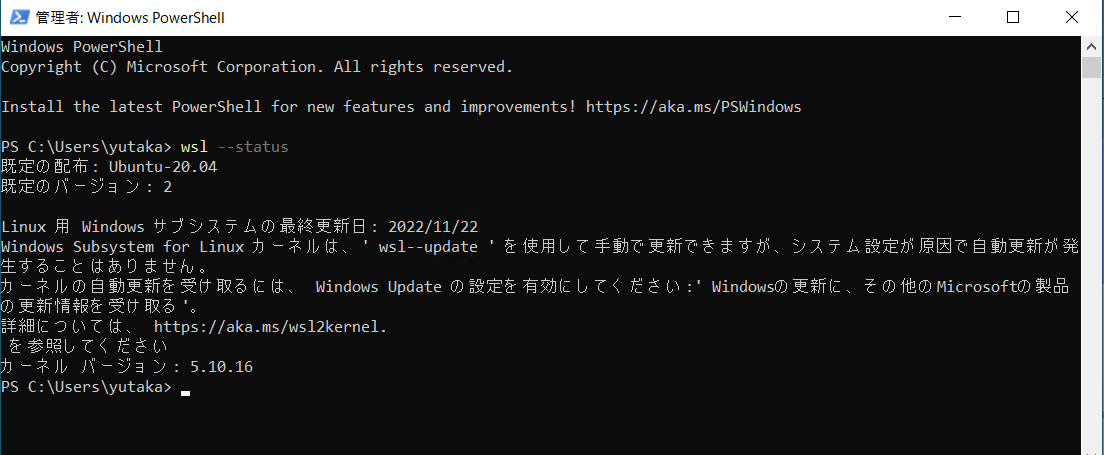Click the window title text 管理者: Windows PowerShell
Screen dimensions: 1104x455
pos(130,18)
